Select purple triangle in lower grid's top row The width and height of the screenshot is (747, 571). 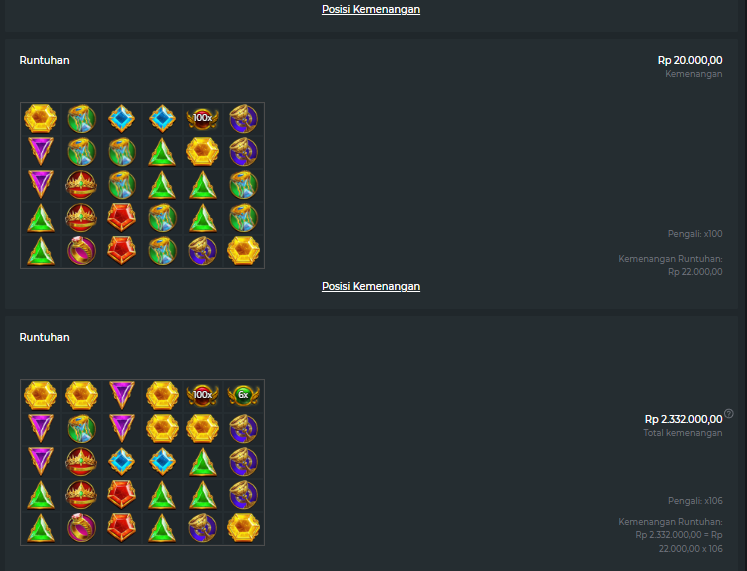tap(121, 396)
